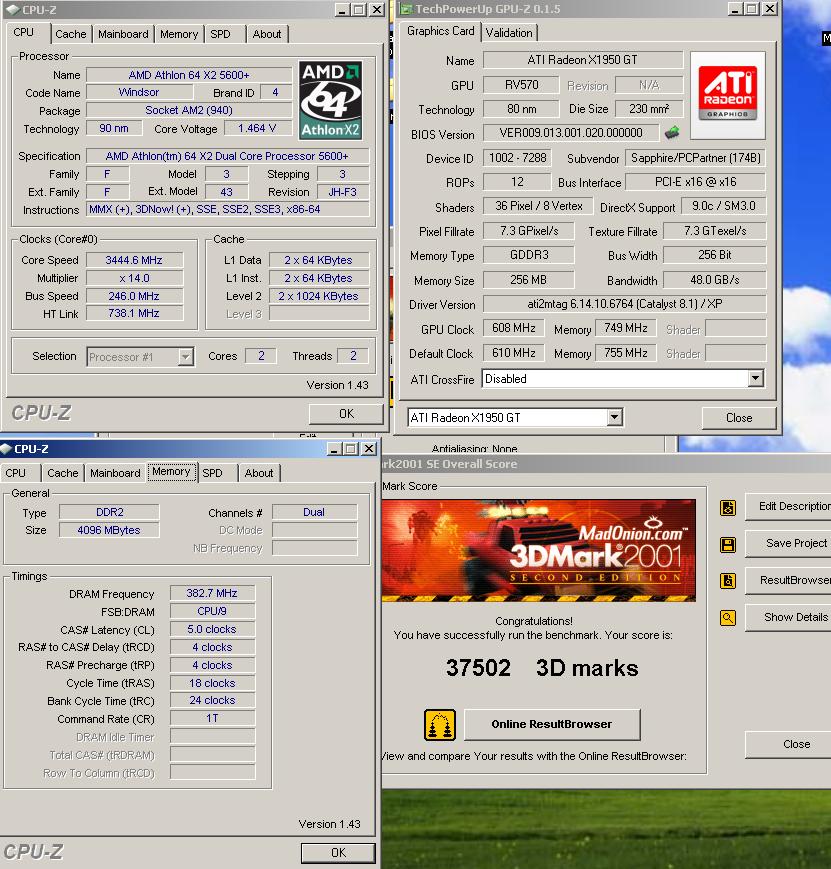Click the Save Project button
This screenshot has width=831, height=869.
pos(788,543)
